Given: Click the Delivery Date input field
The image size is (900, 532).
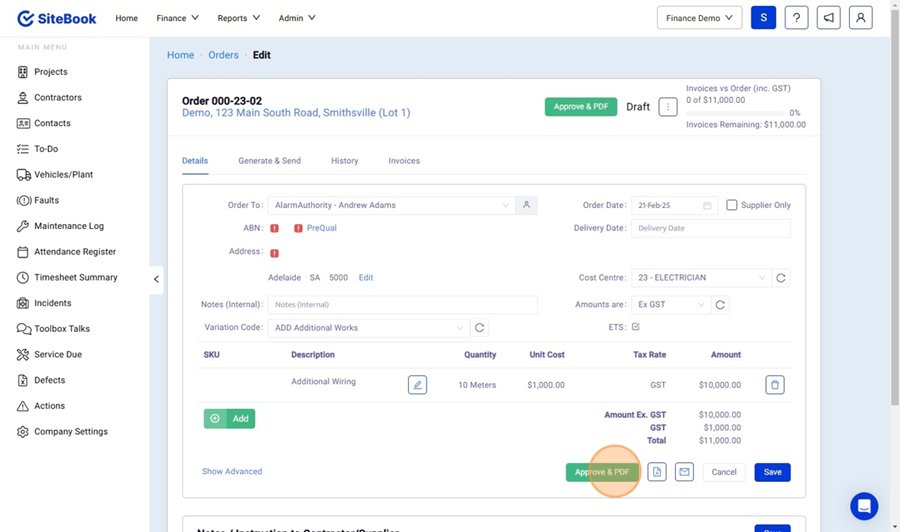Looking at the screenshot, I should tap(710, 228).
